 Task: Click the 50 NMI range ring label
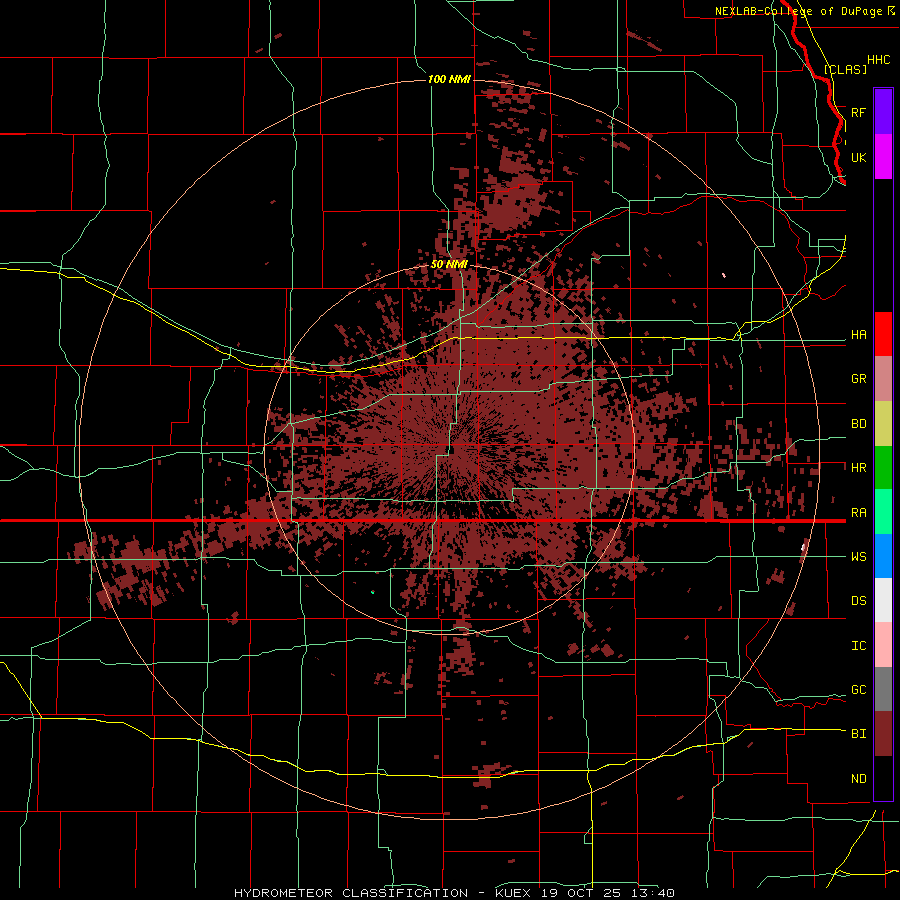tap(449, 265)
